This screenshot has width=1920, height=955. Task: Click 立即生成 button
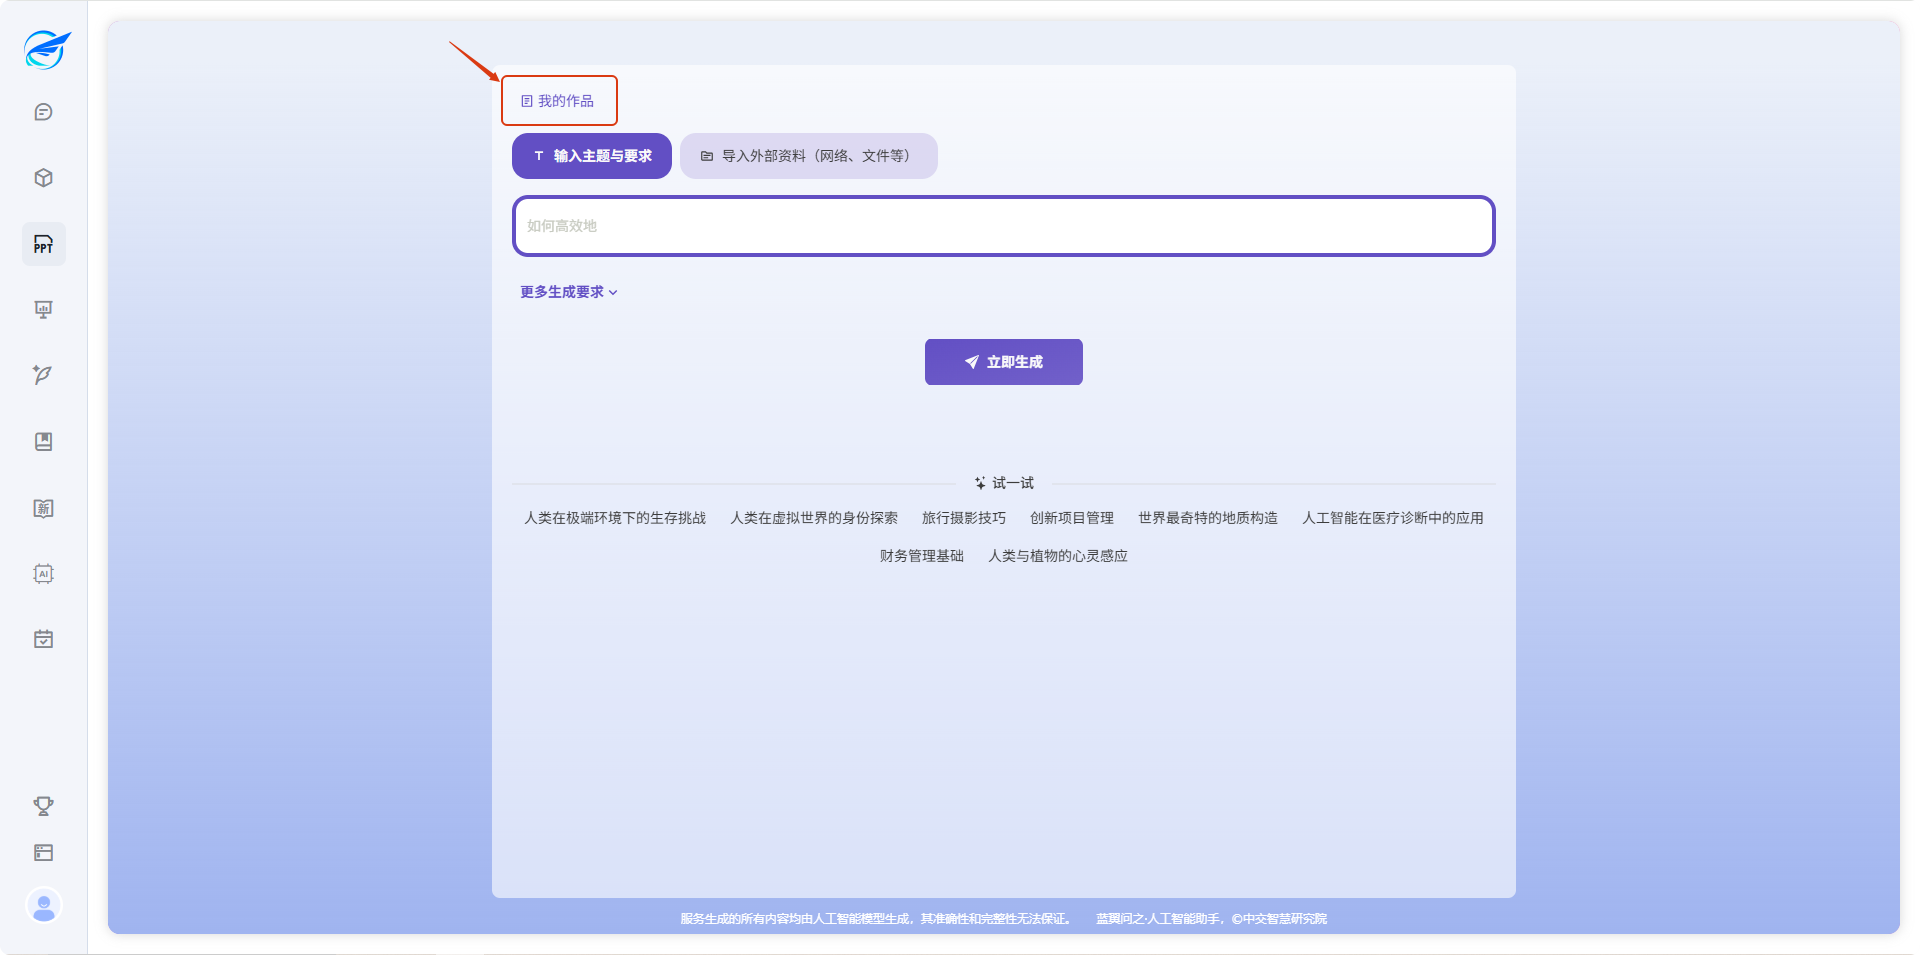(1004, 362)
